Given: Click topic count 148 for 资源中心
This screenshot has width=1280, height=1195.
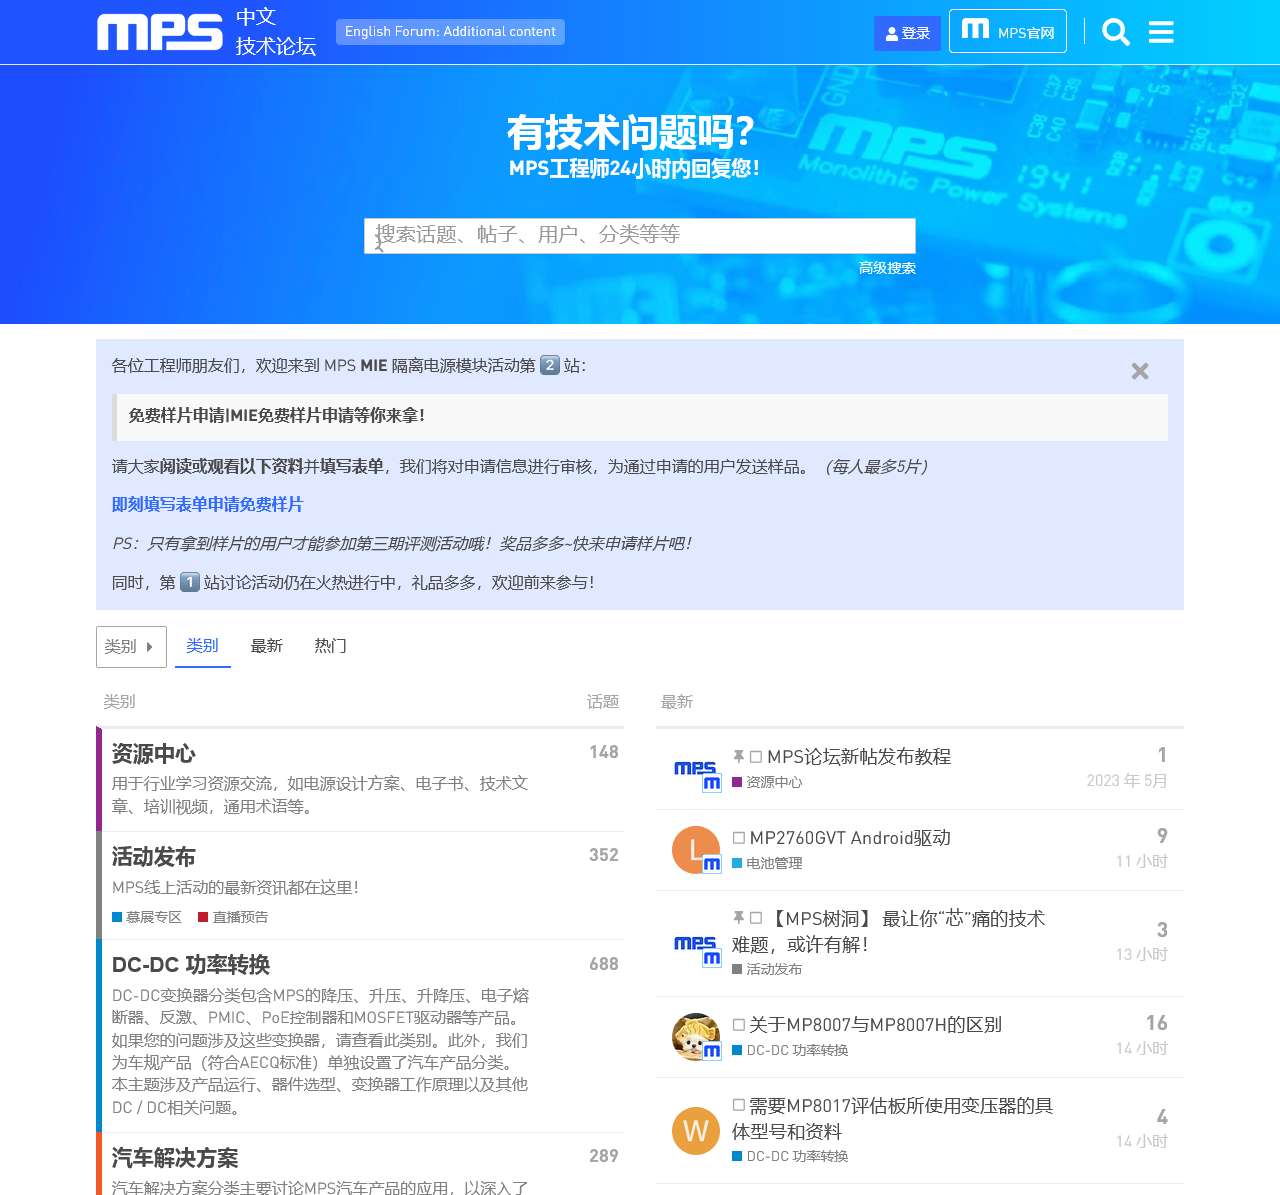Looking at the screenshot, I should 604,752.
